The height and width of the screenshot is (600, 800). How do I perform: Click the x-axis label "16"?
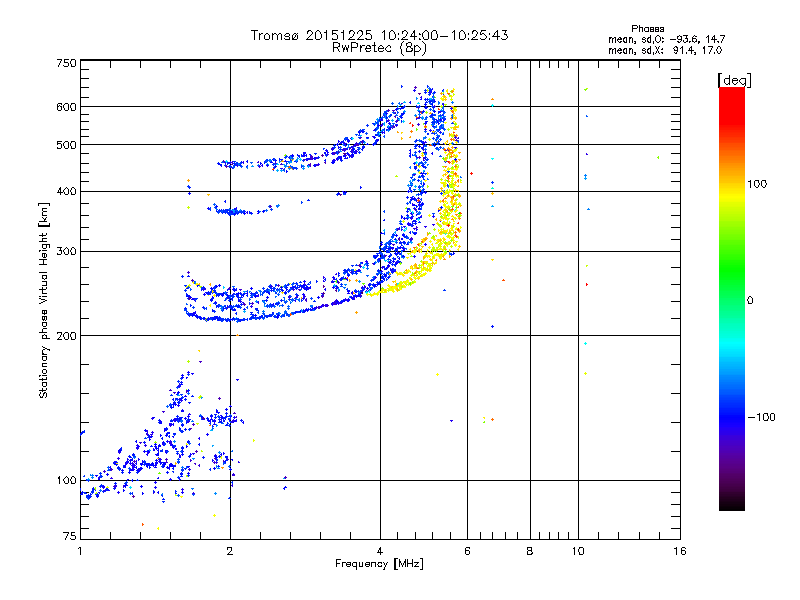680,551
